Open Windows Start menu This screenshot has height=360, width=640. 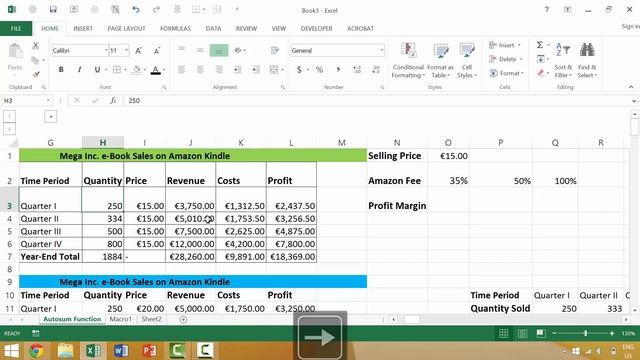(x=11, y=351)
